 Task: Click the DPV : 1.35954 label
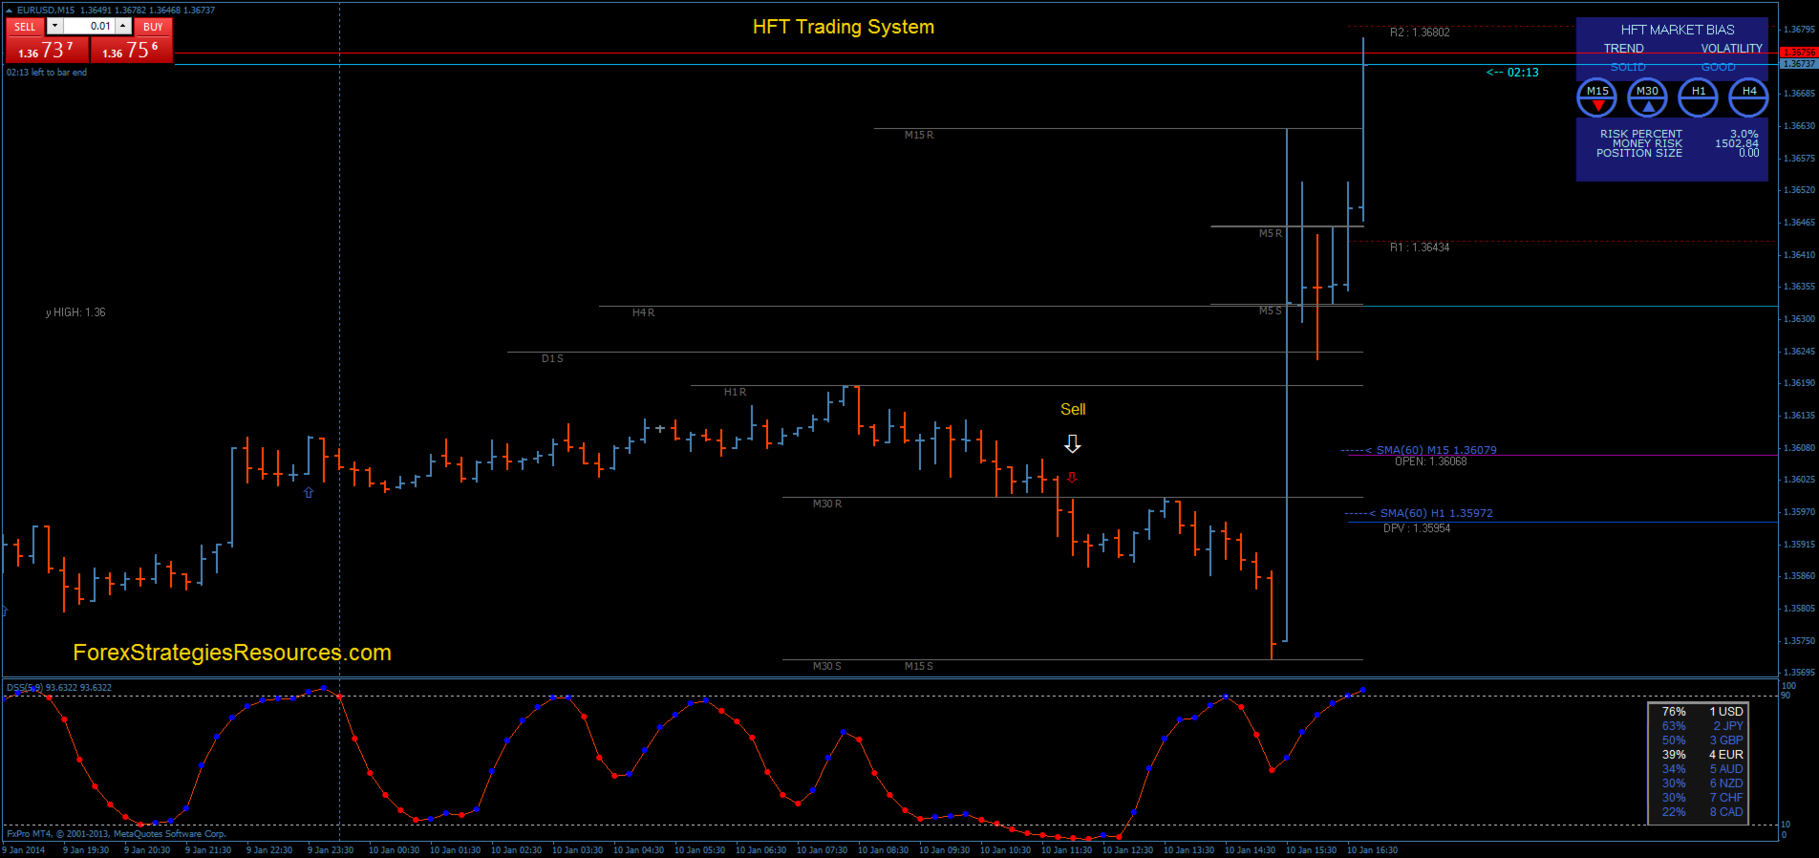click(1416, 528)
